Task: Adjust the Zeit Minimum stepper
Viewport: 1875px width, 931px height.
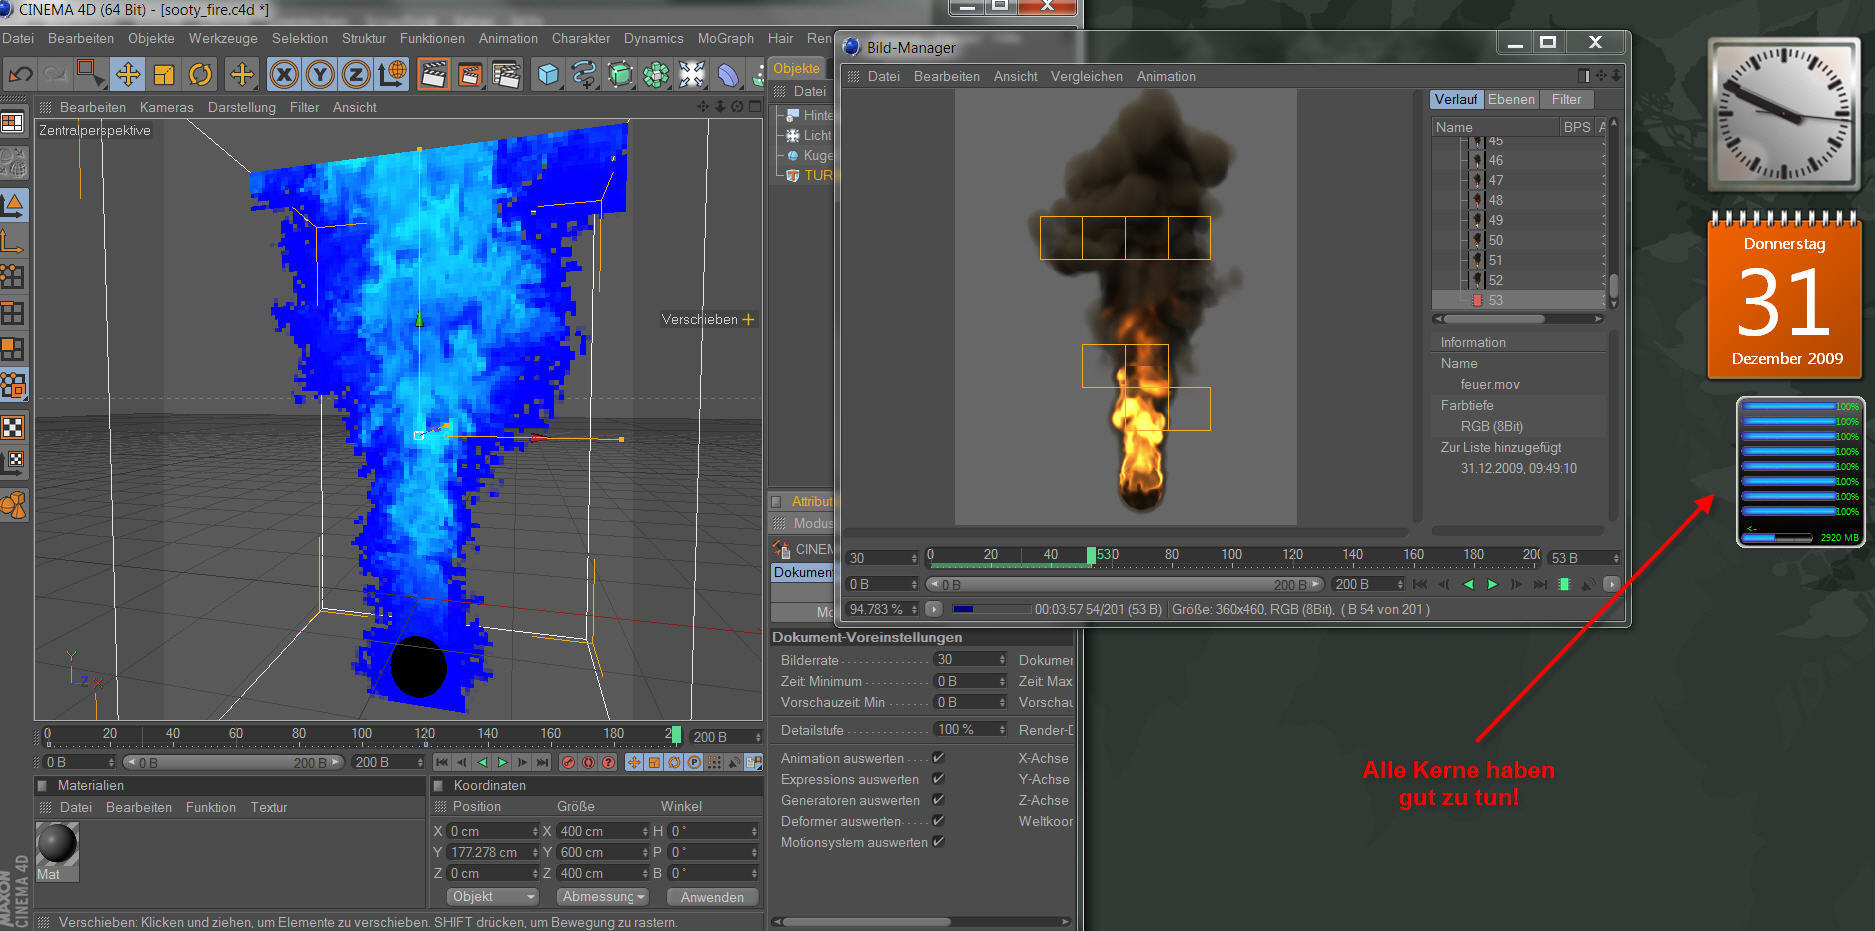Action: pyautogui.click(x=1002, y=681)
